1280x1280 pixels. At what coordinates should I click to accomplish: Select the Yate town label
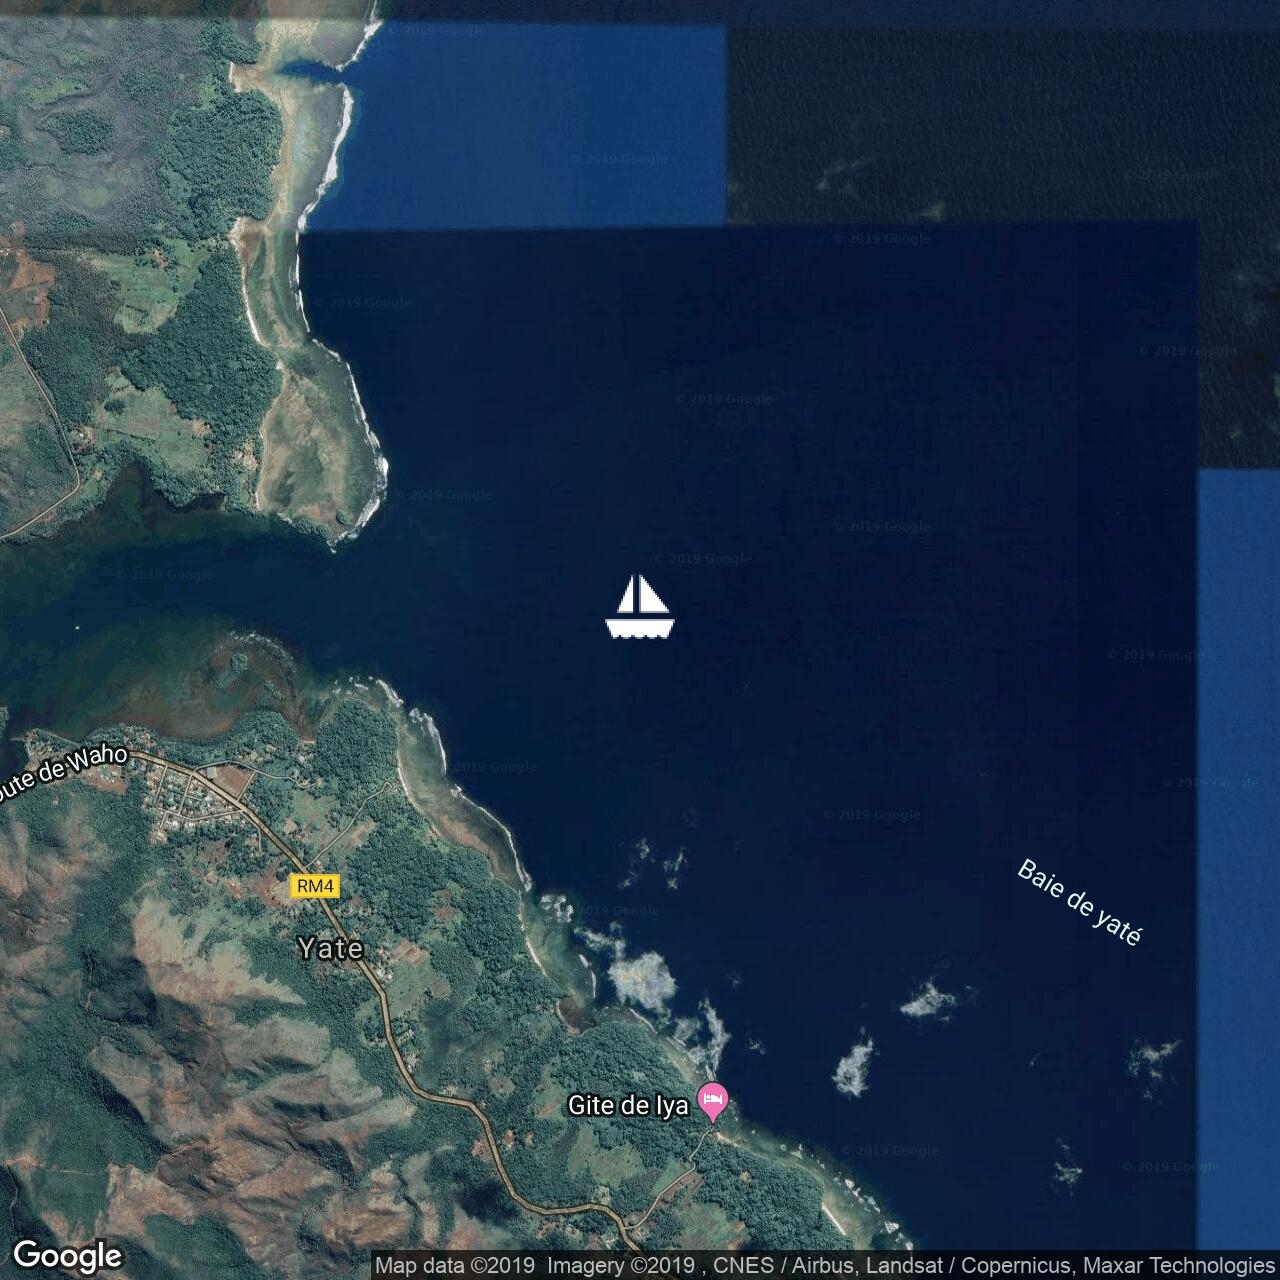[x=330, y=947]
